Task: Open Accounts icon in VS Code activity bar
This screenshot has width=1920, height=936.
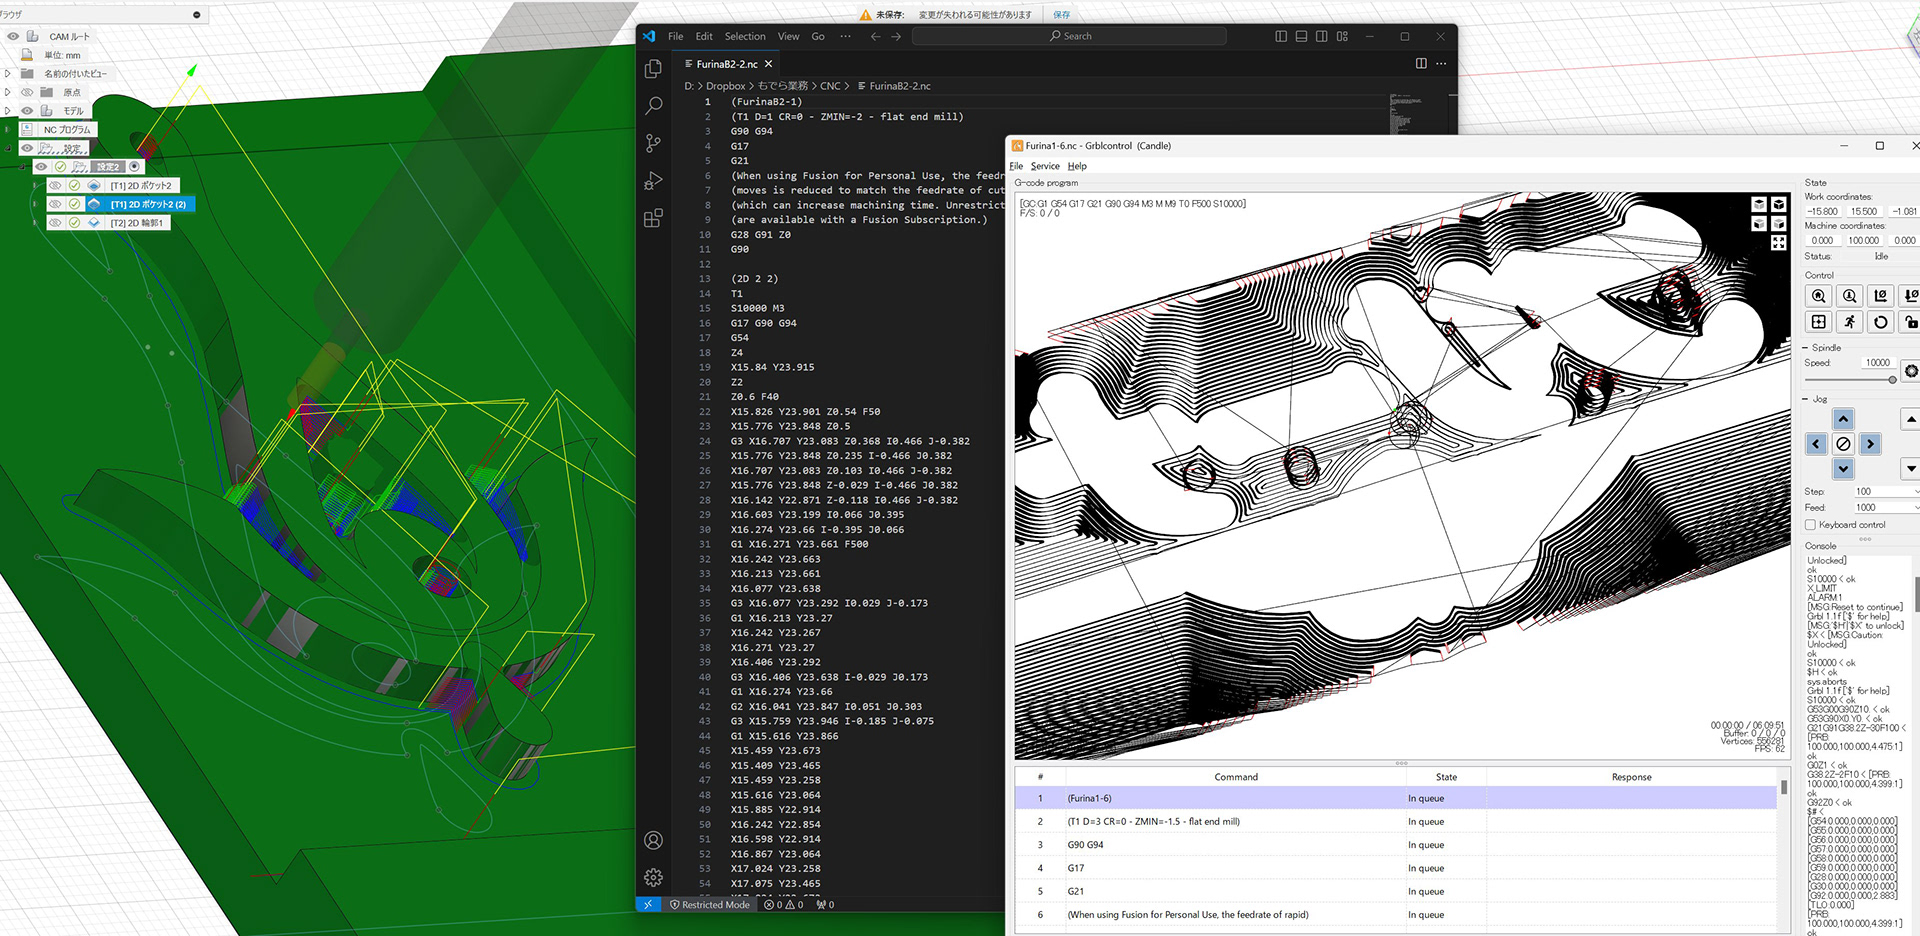Action: tap(653, 840)
